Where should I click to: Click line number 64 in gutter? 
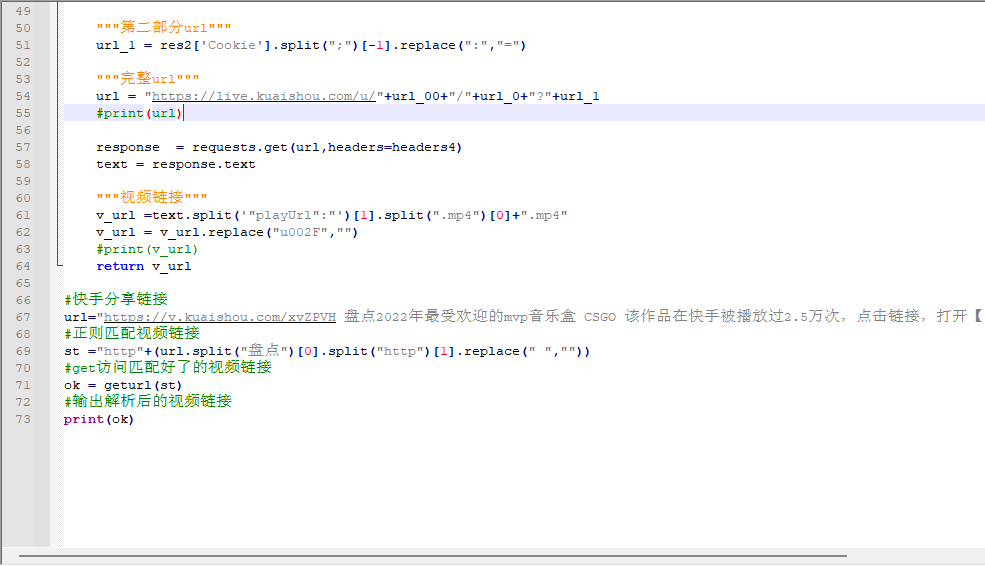coord(23,266)
